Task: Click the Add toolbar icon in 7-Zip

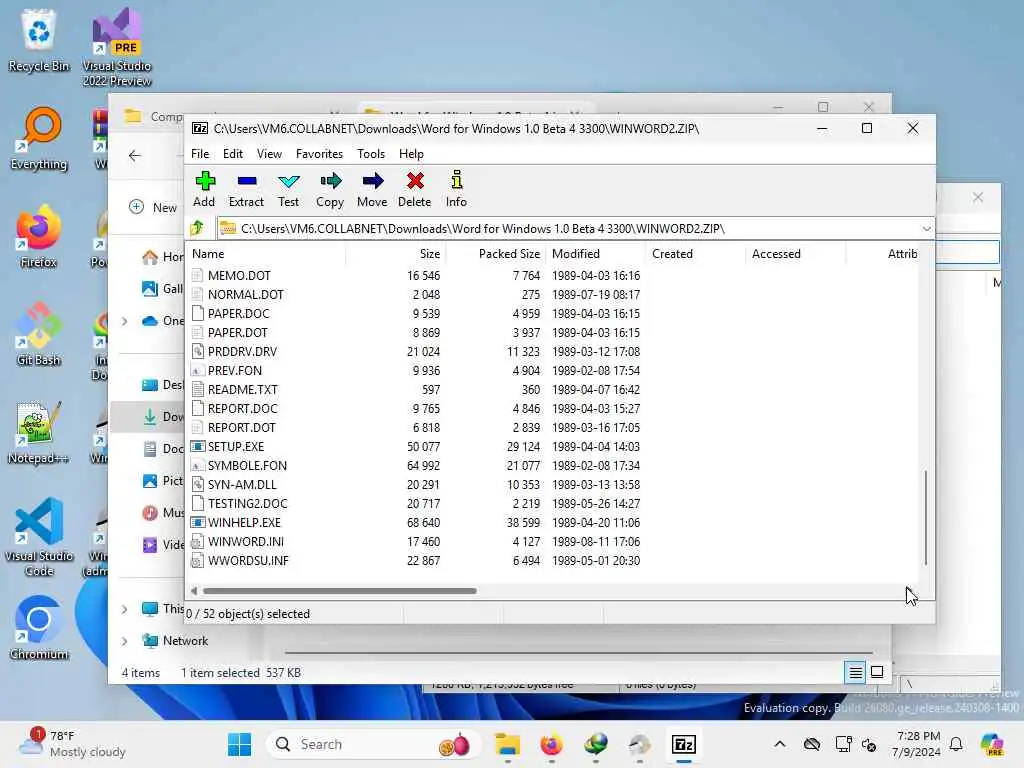Action: pos(204,182)
